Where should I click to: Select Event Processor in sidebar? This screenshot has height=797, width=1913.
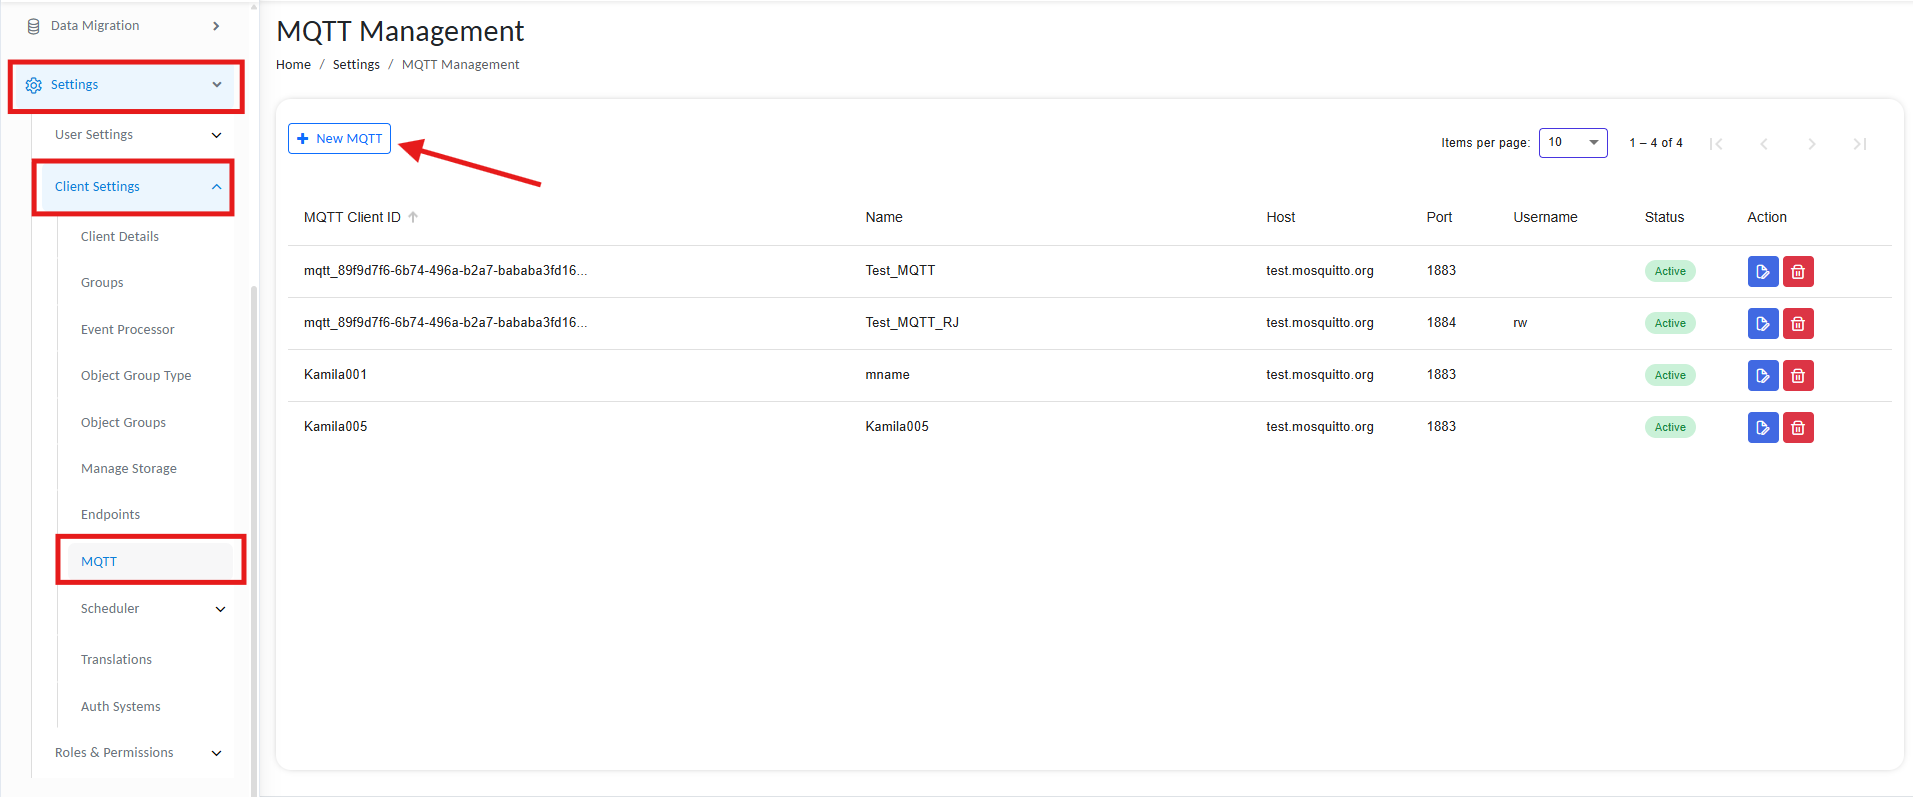tap(127, 330)
